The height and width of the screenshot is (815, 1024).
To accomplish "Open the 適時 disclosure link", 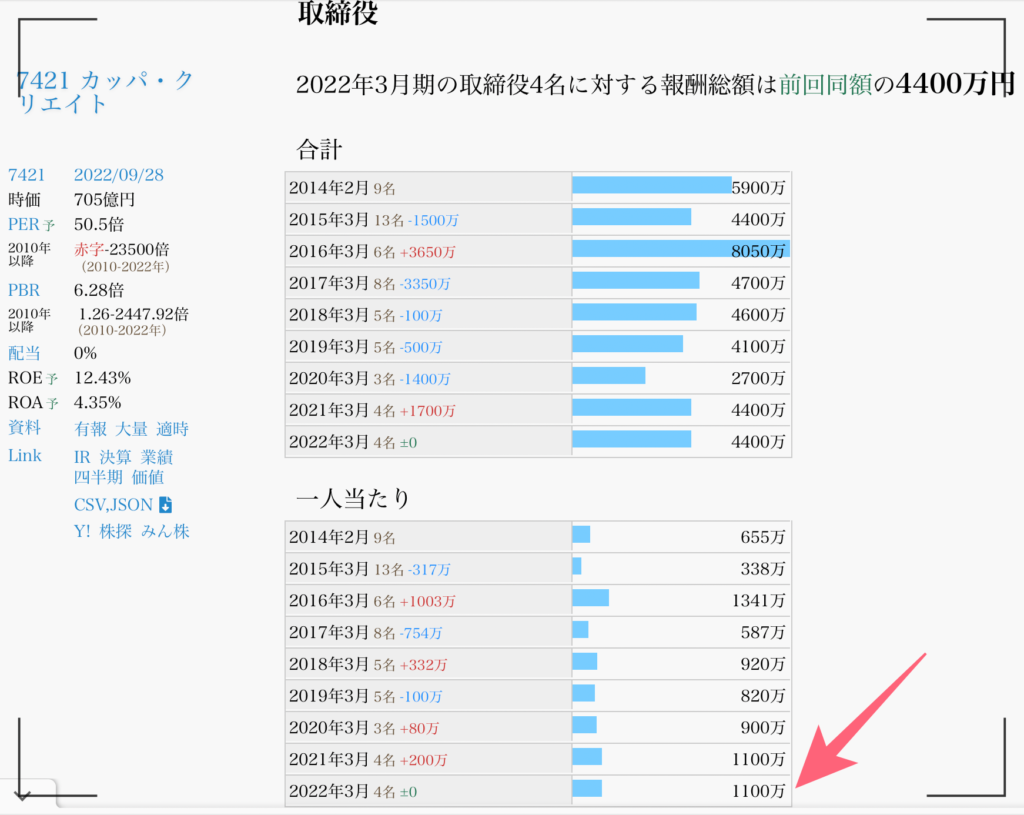I will (x=172, y=429).
